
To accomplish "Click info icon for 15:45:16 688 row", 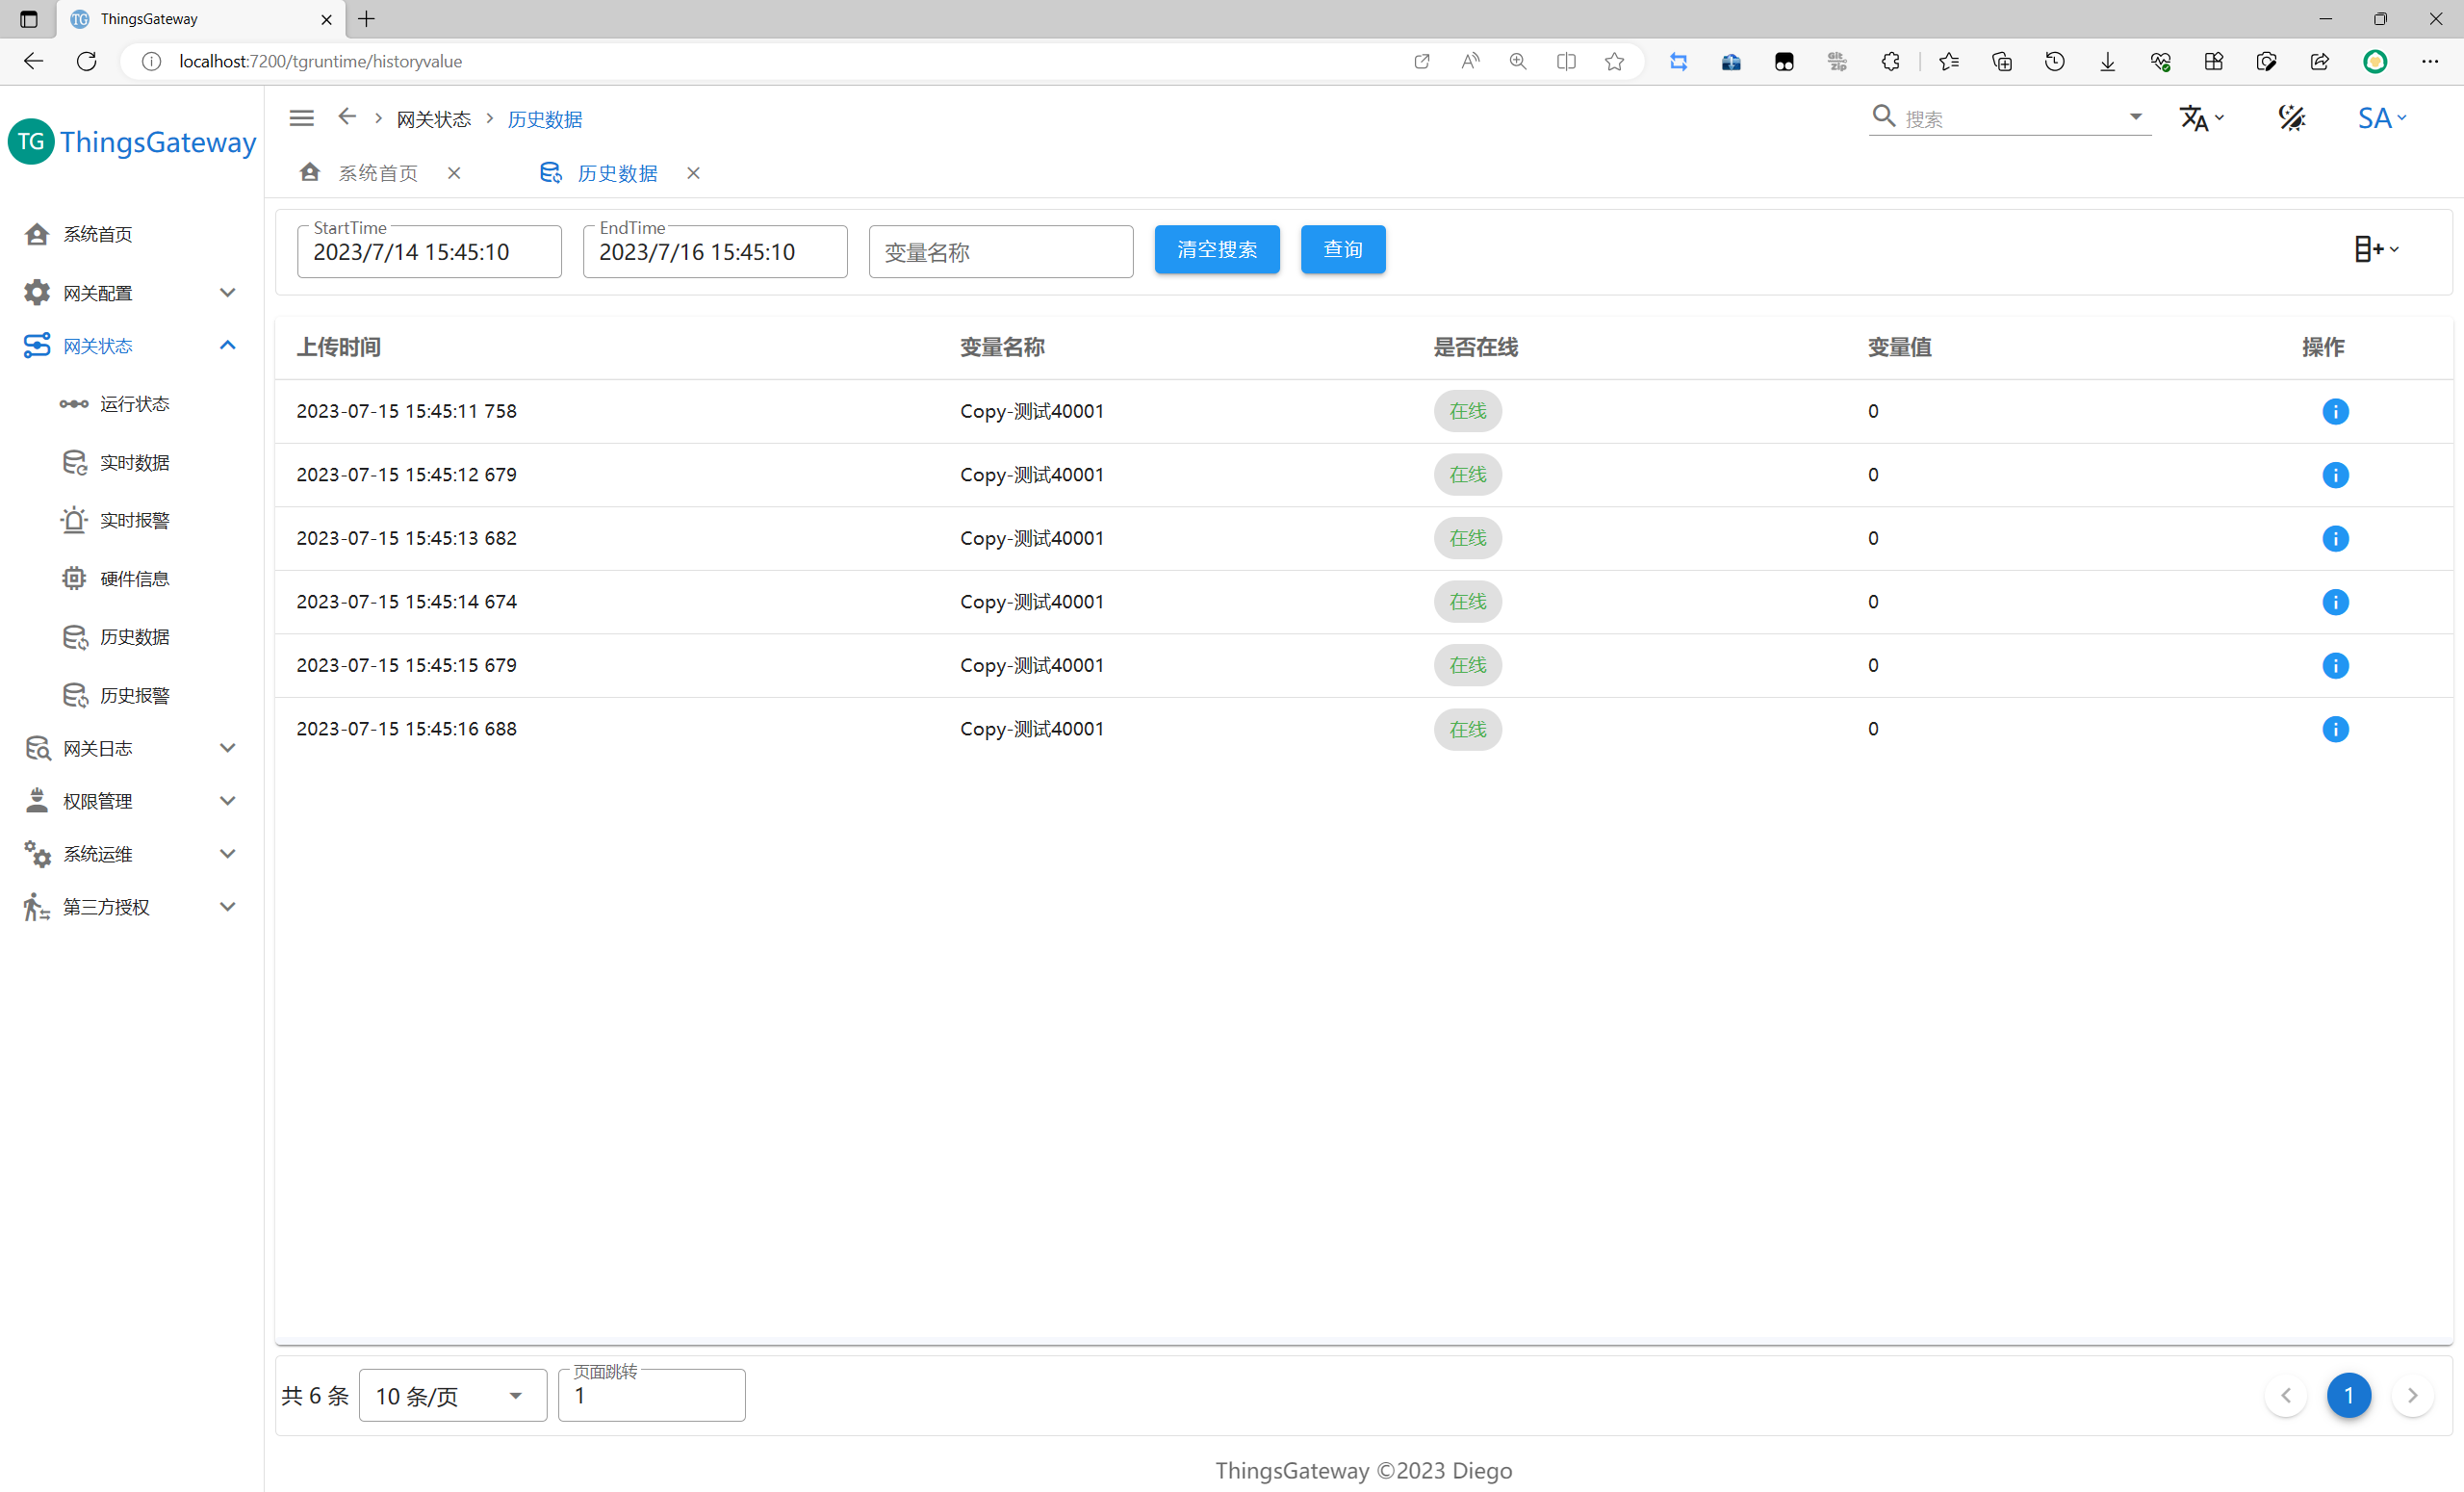I will point(2334,729).
